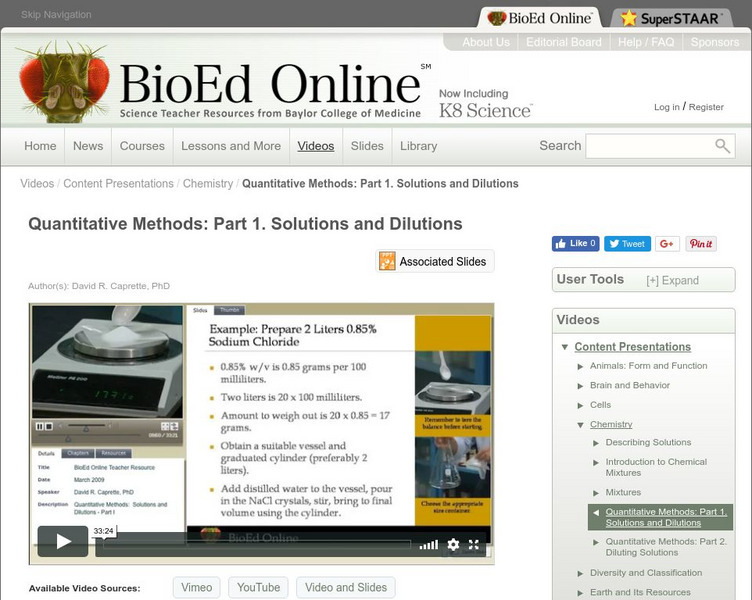This screenshot has width=752, height=600.
Task: Open the Chemistry sidebar link
Action: point(611,424)
